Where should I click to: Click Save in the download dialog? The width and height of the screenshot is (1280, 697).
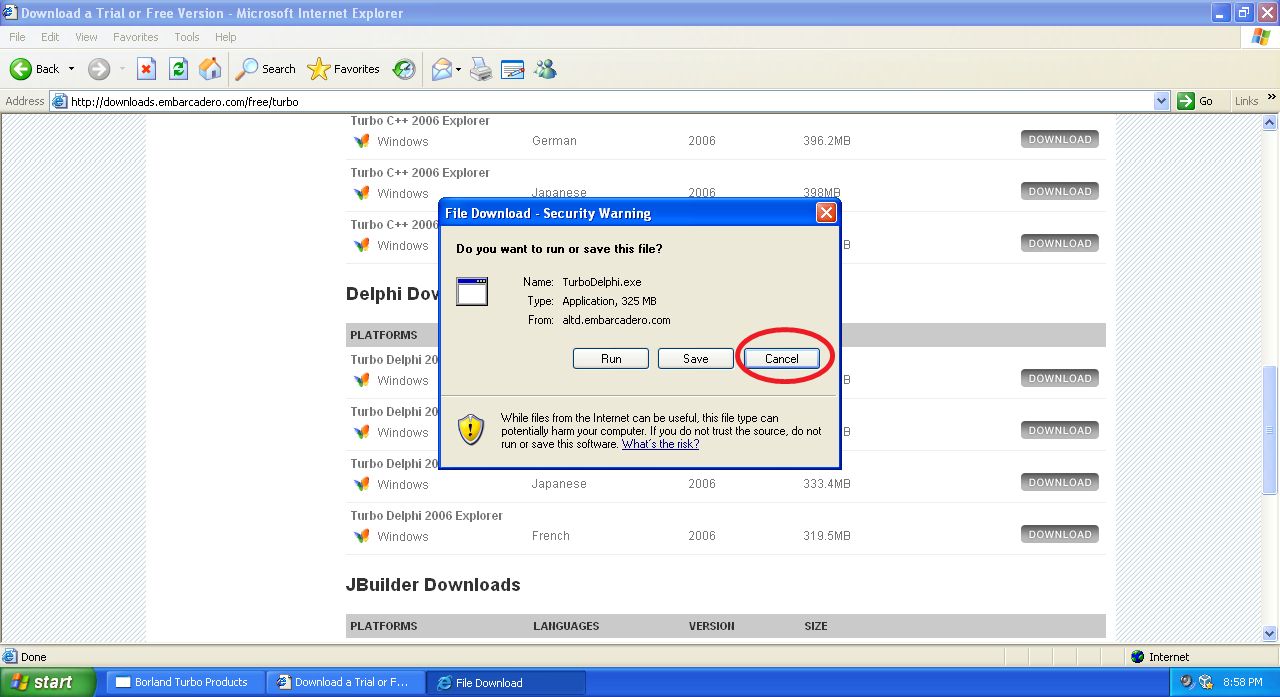coord(696,358)
